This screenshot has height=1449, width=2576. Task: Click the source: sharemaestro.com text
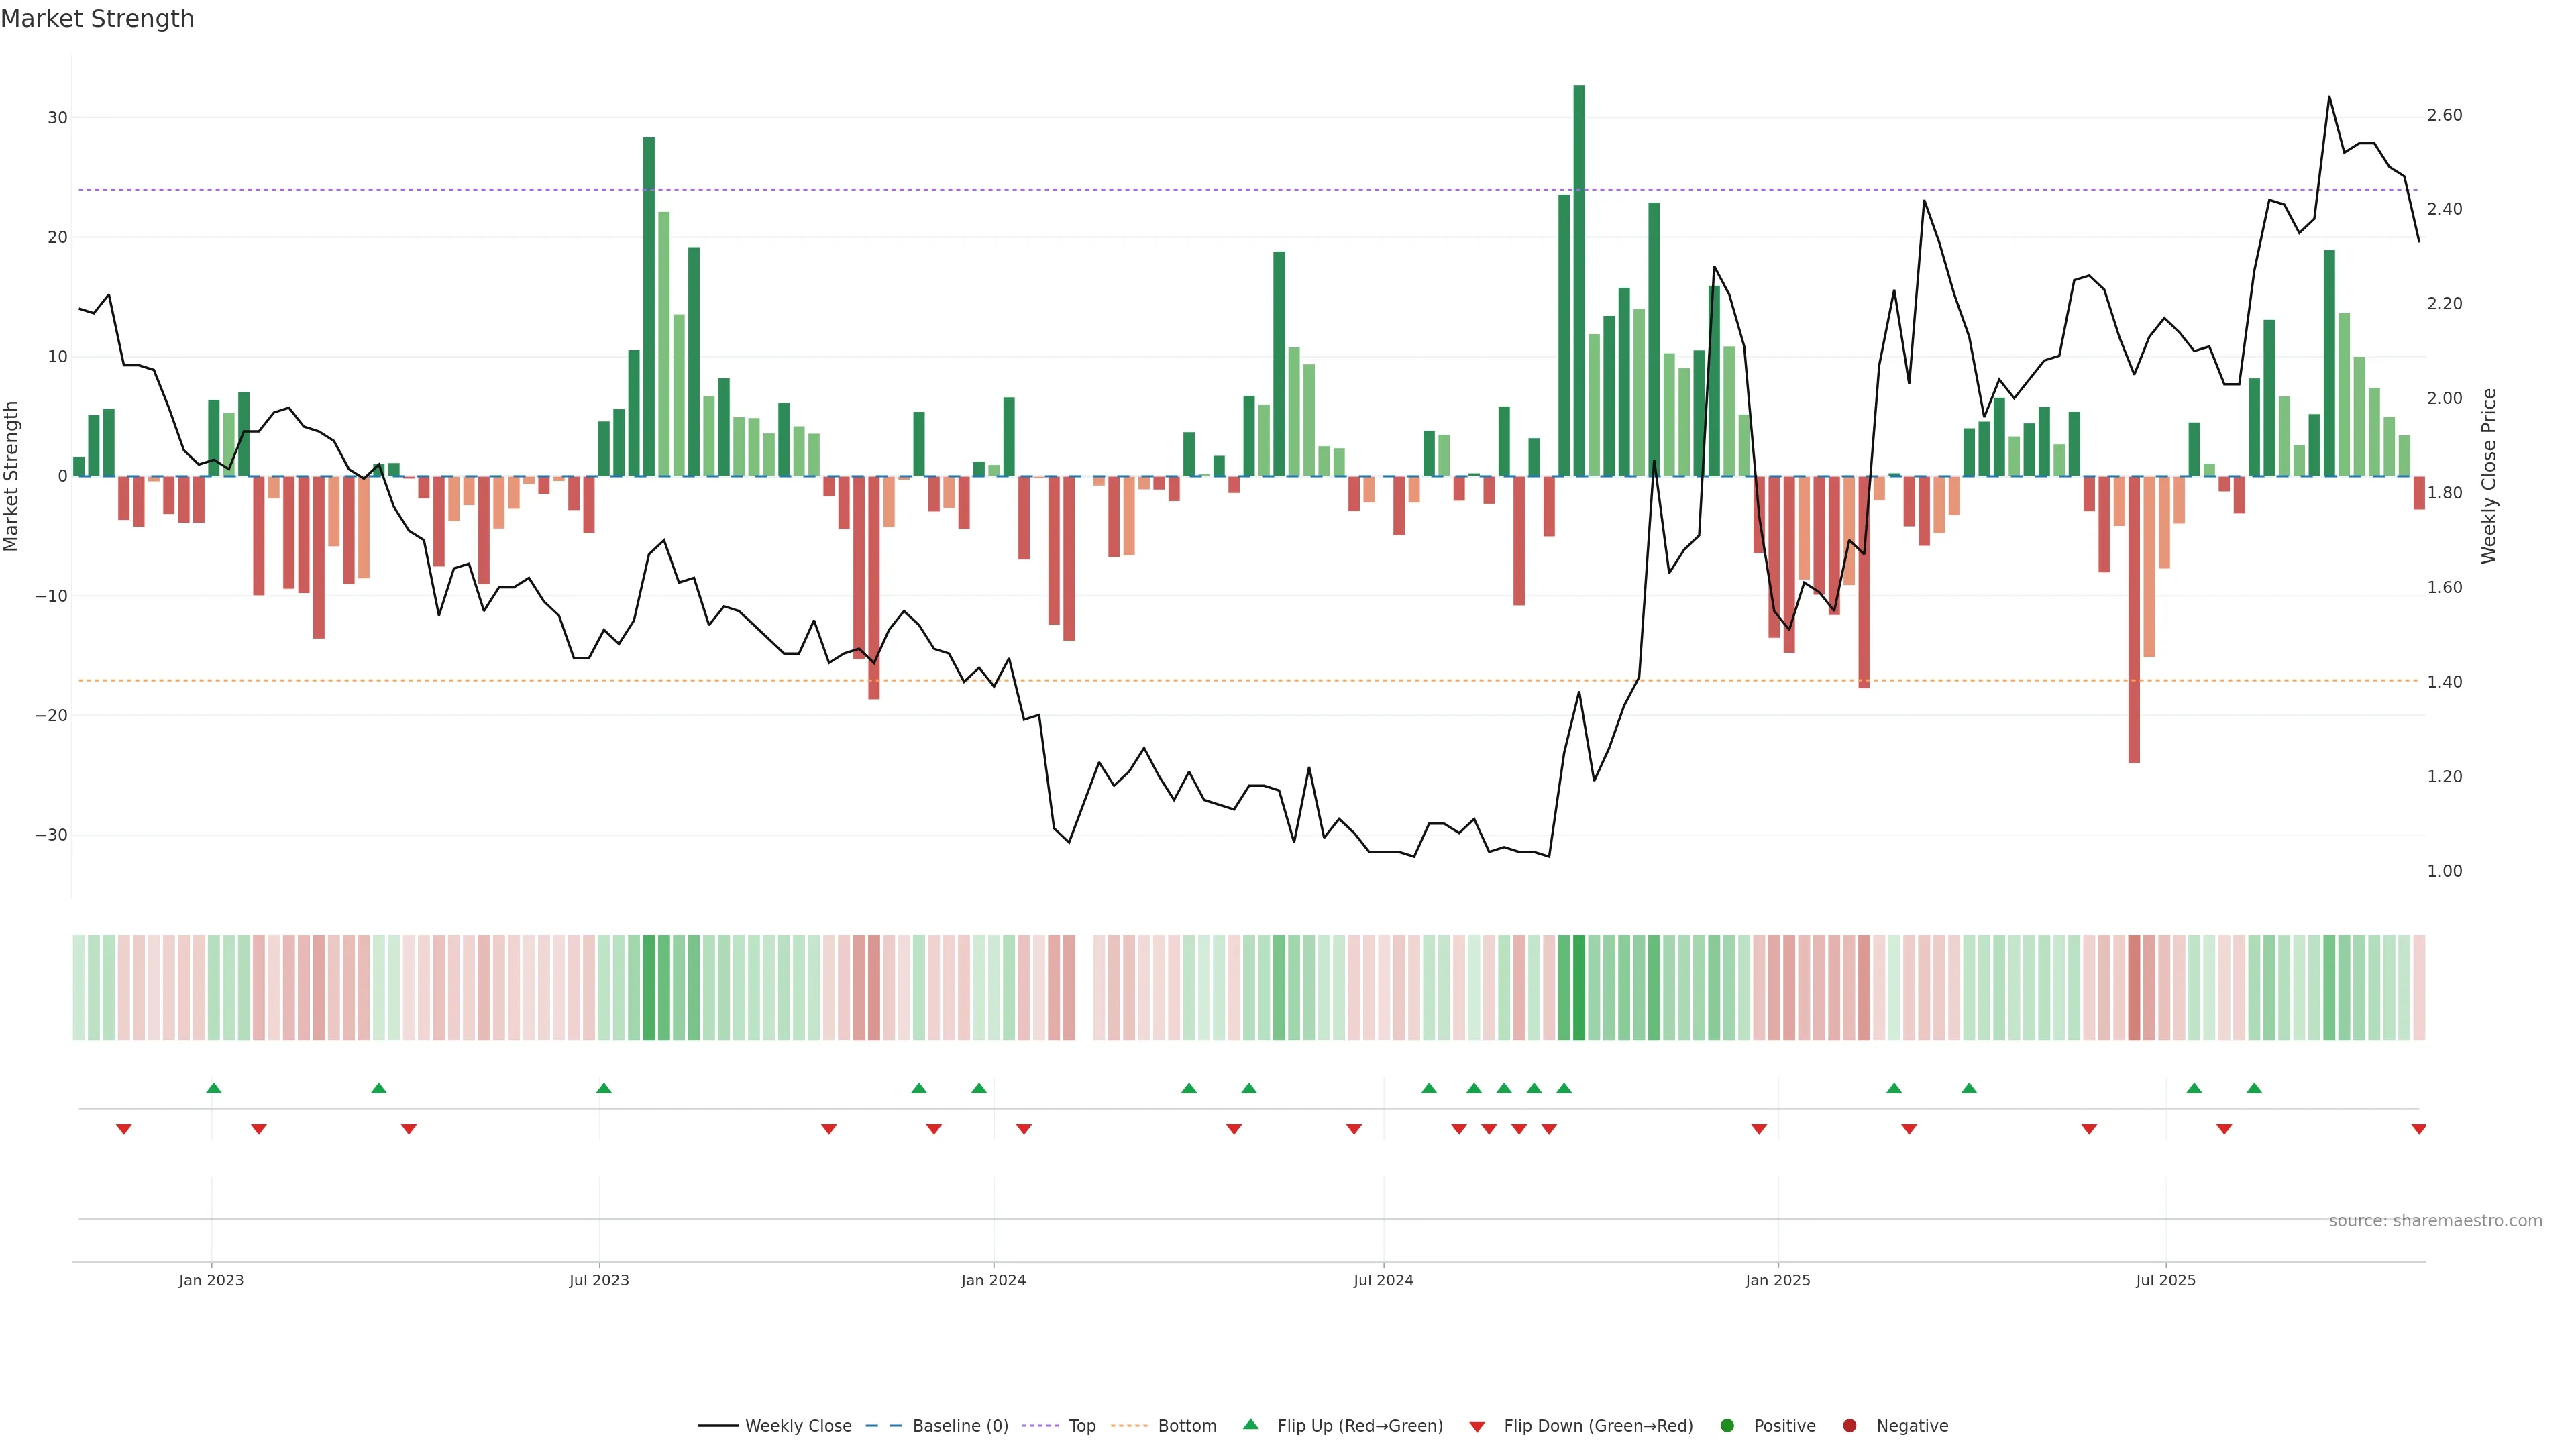pos(2435,1221)
